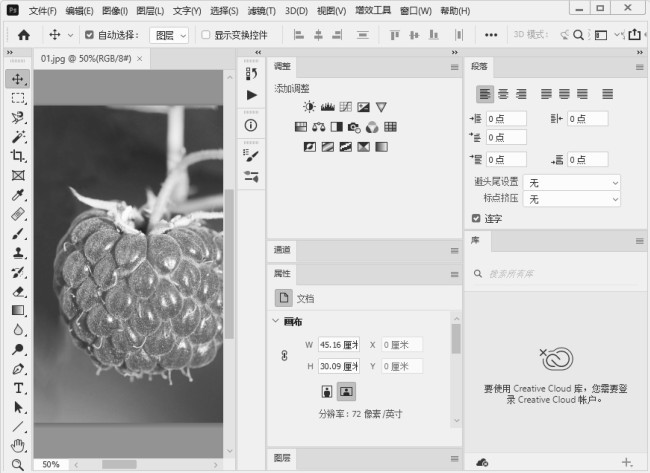Select the Clone Stamp tool

(x=17, y=253)
